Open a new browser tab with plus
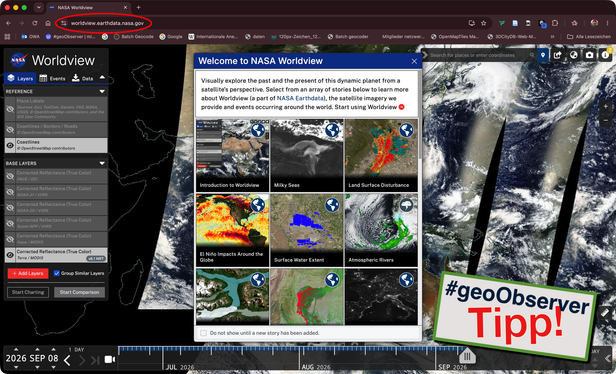The image size is (616, 374). click(138, 7)
